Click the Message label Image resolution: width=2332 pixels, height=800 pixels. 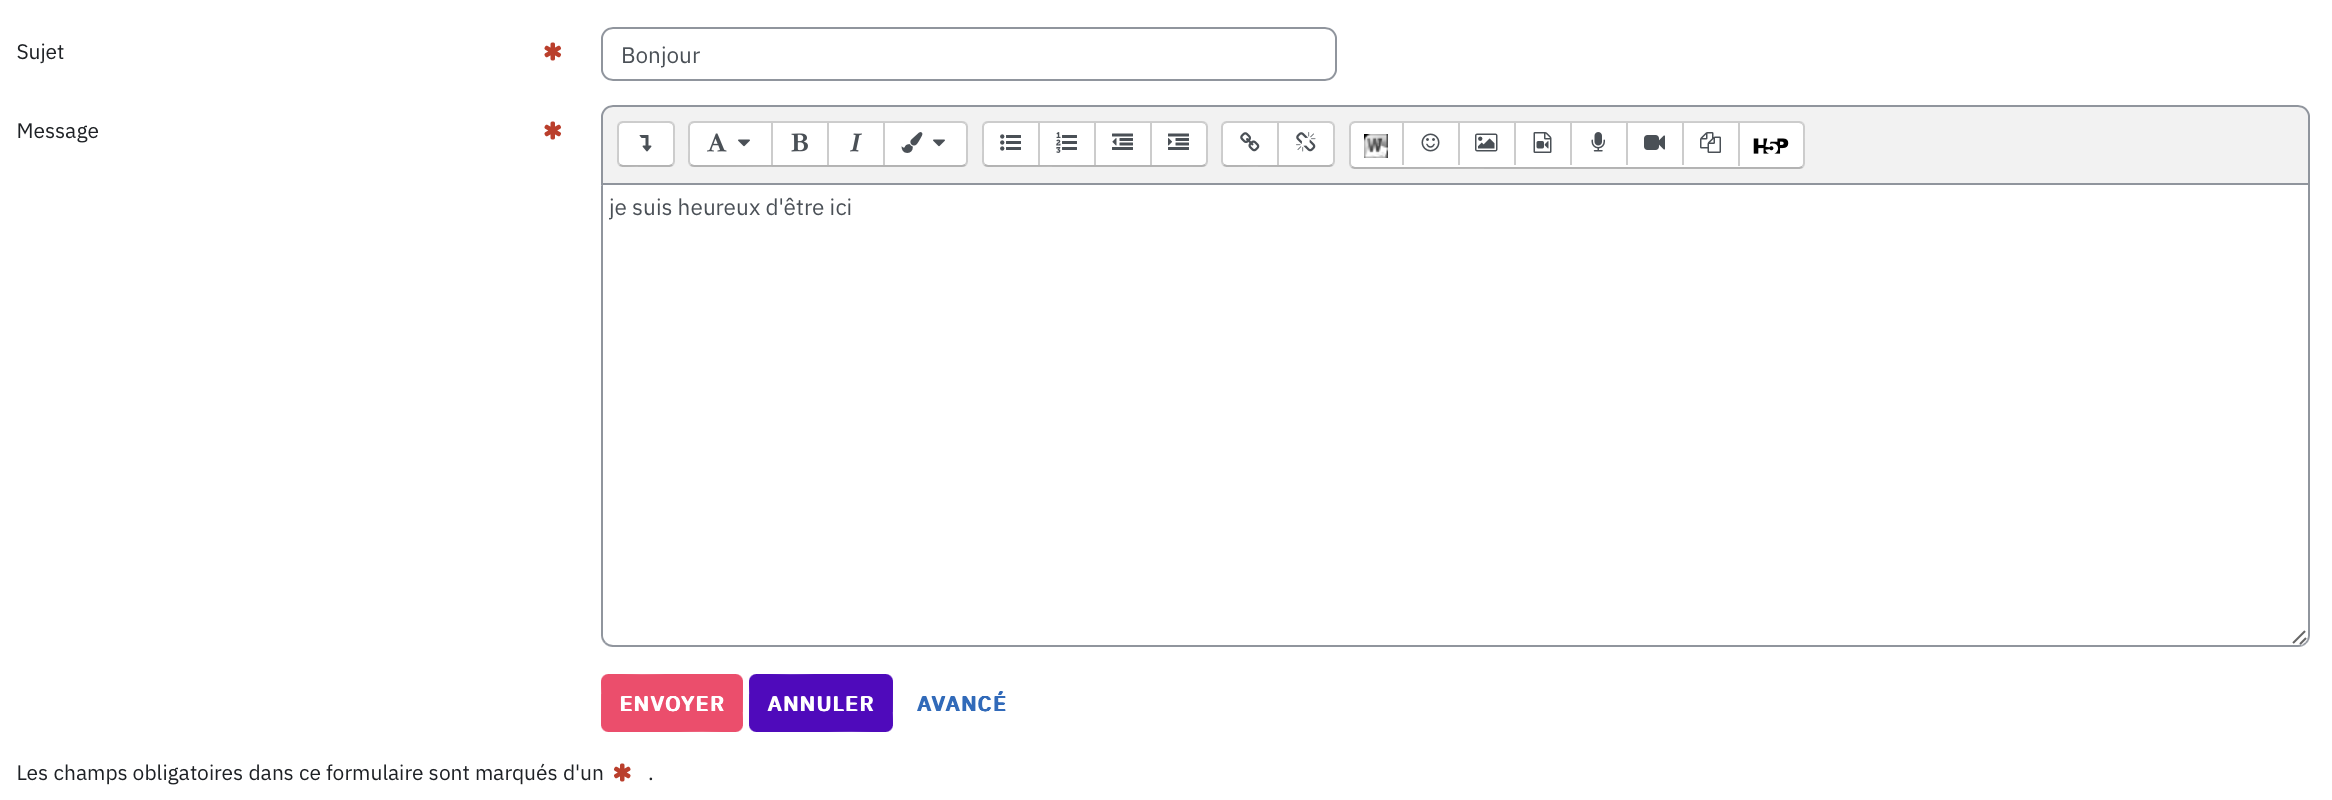58,131
